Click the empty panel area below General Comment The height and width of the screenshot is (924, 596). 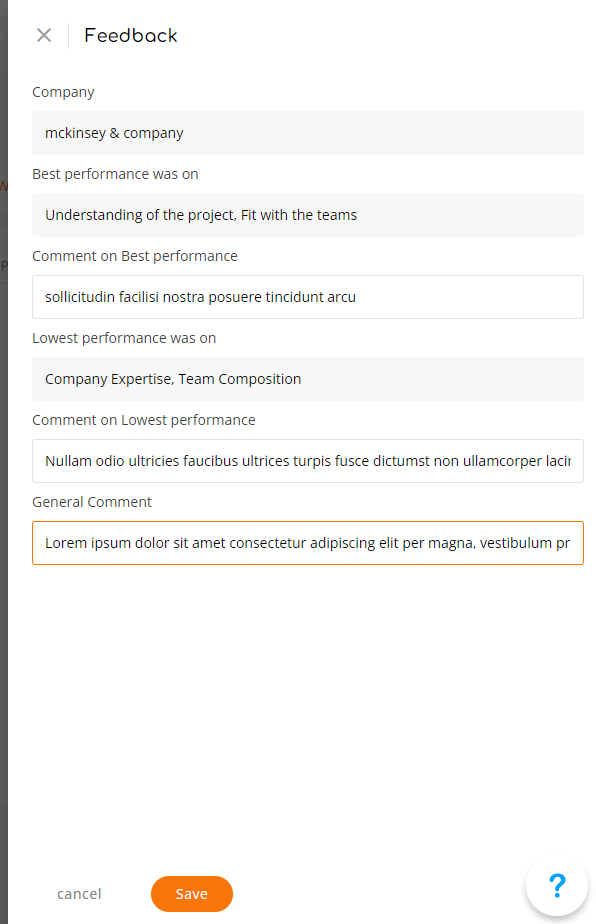pyautogui.click(x=308, y=707)
